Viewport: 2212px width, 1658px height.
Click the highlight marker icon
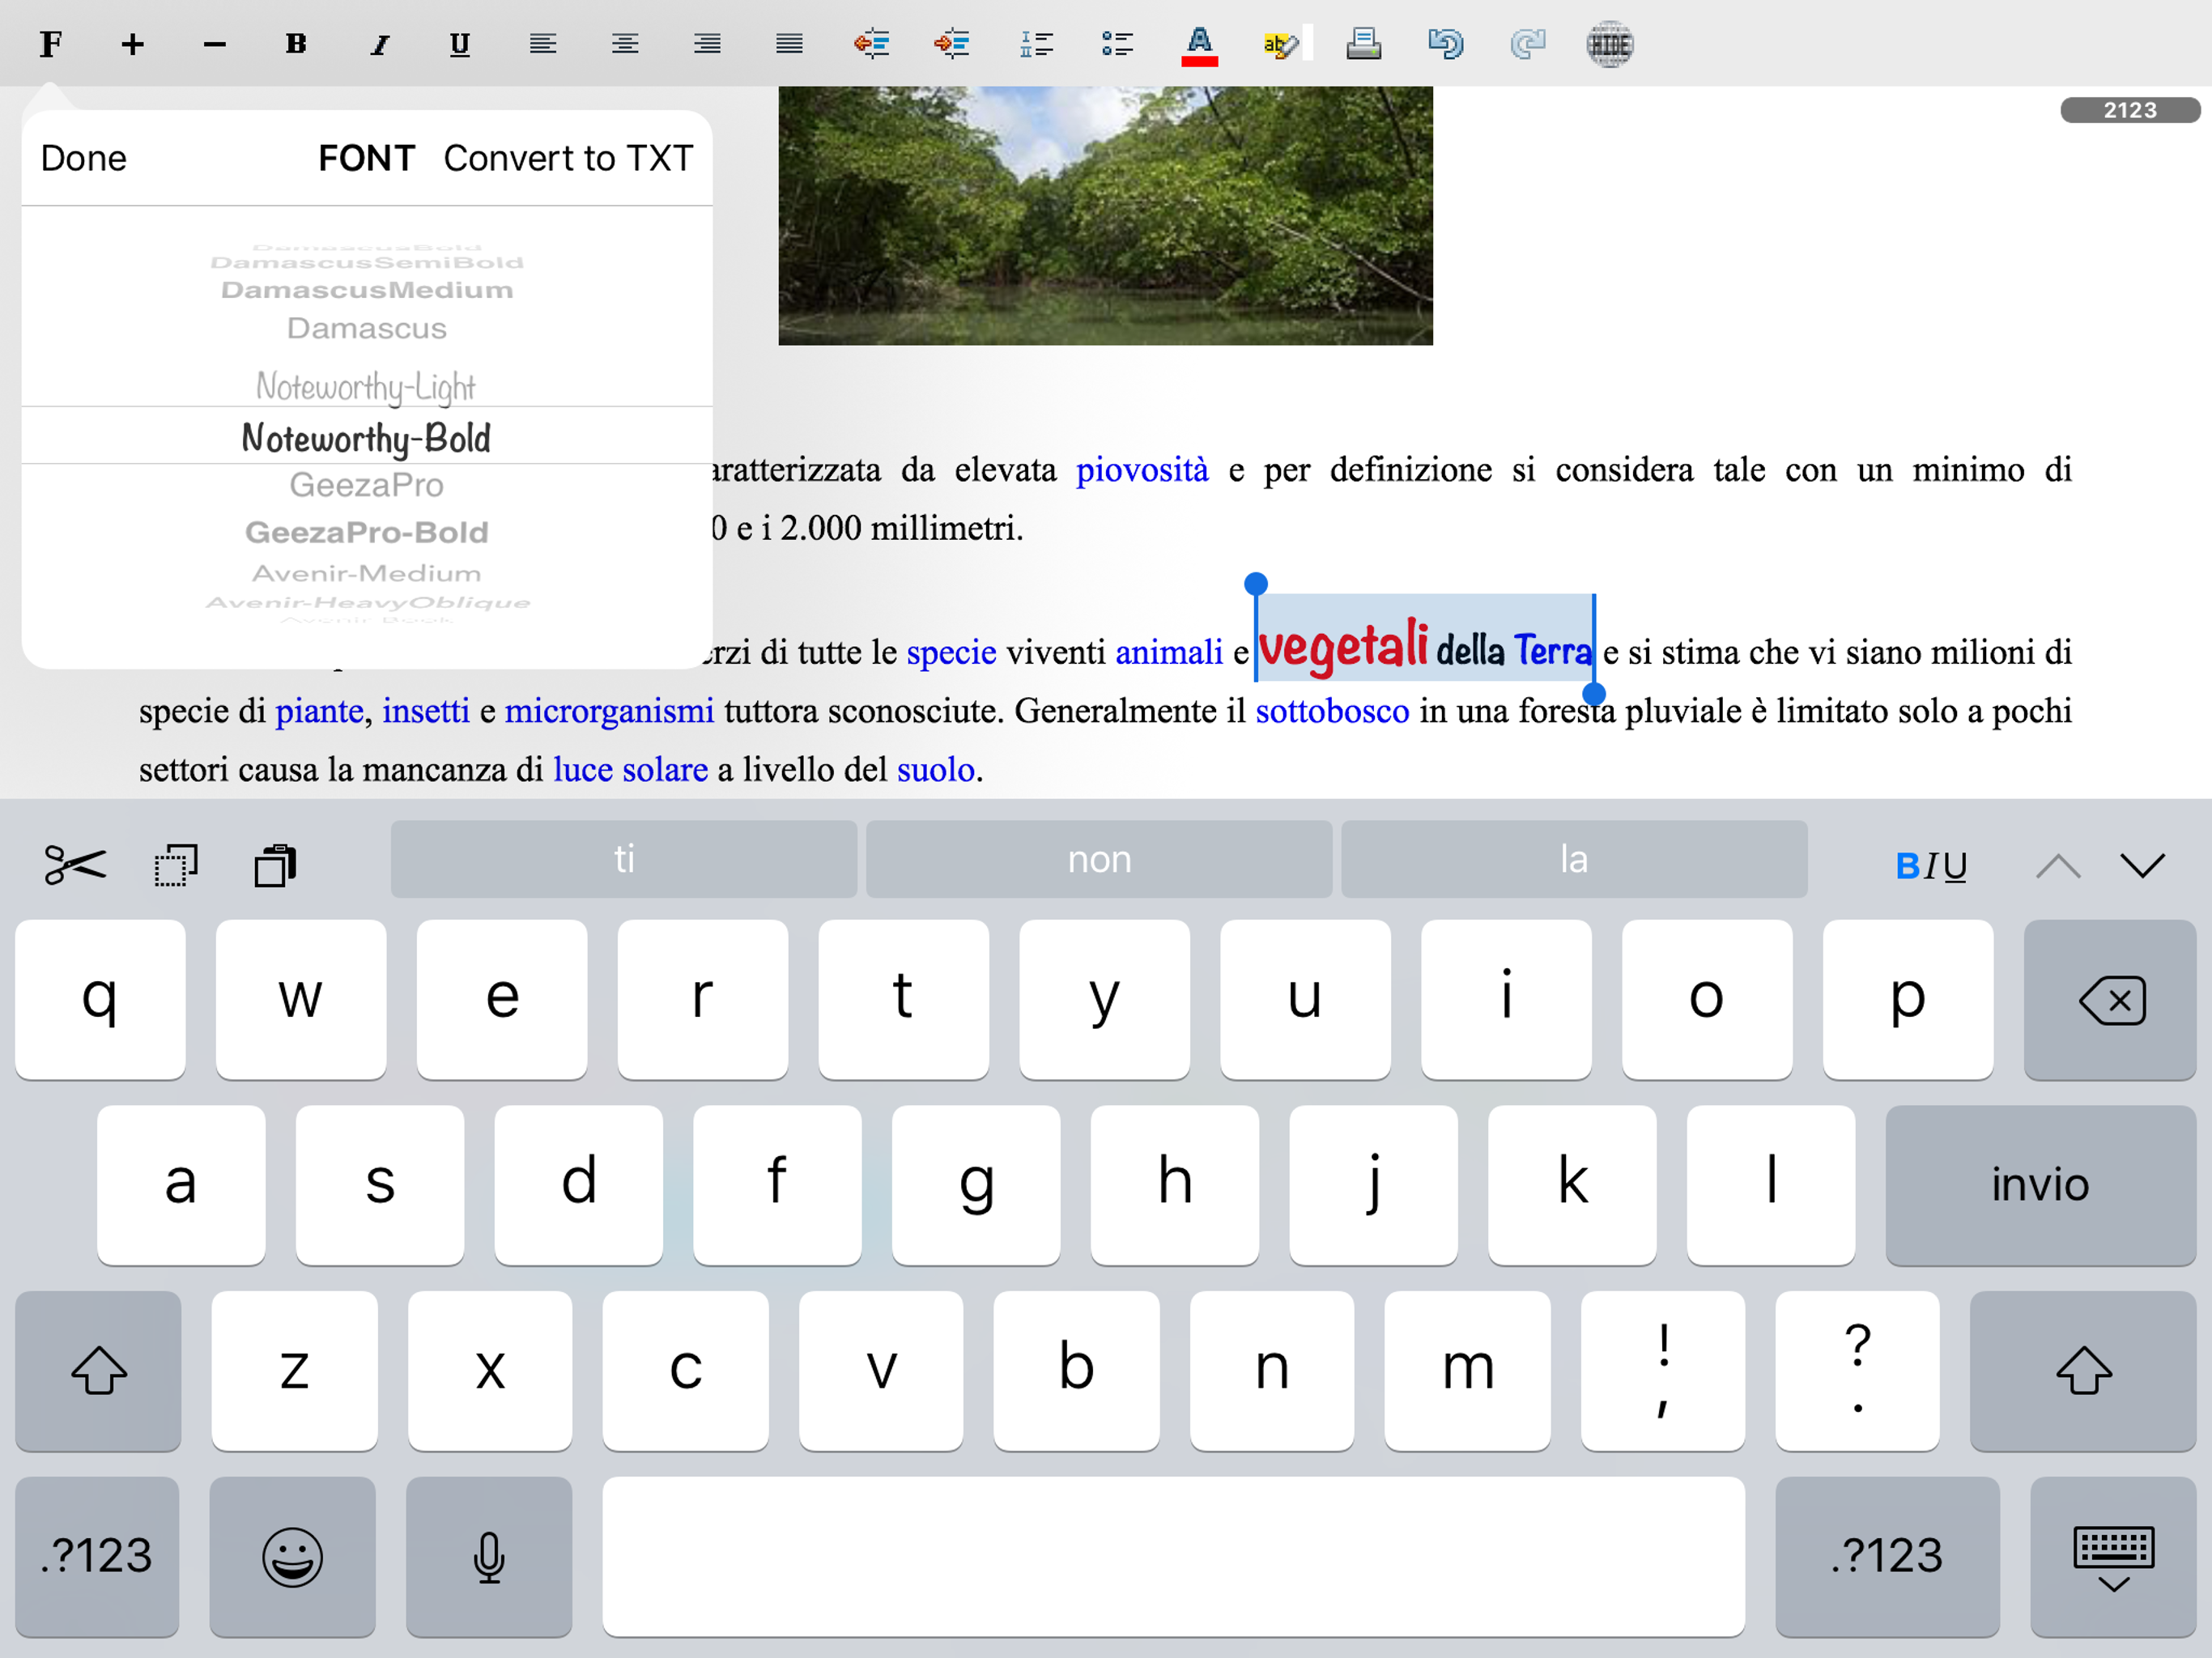[1281, 44]
